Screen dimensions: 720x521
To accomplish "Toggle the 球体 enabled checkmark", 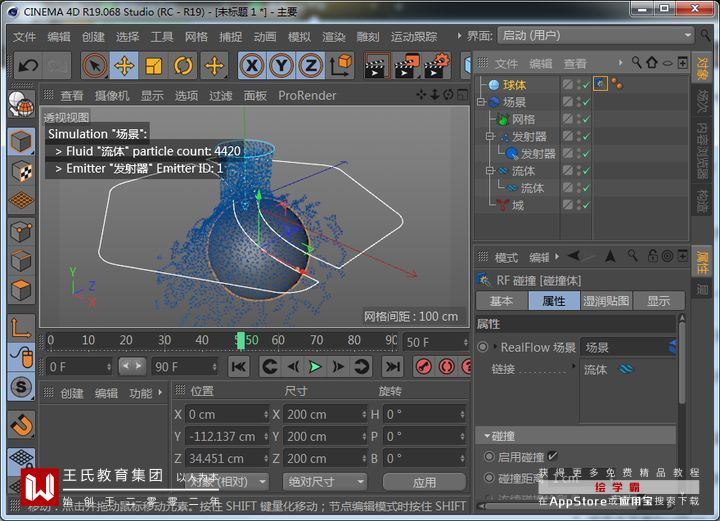I will [x=586, y=85].
